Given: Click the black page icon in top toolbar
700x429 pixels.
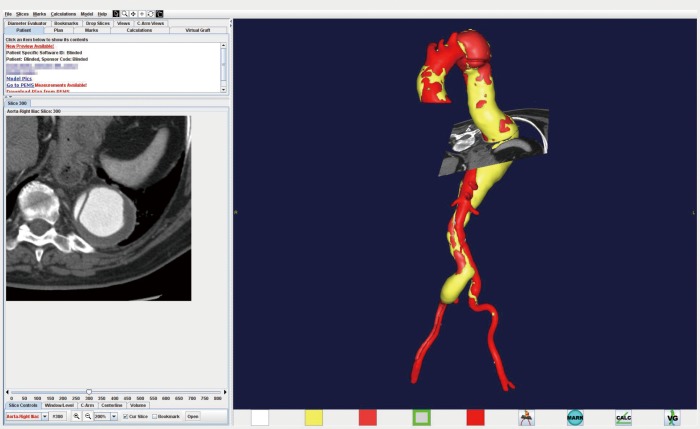Looking at the screenshot, I should (x=116, y=14).
